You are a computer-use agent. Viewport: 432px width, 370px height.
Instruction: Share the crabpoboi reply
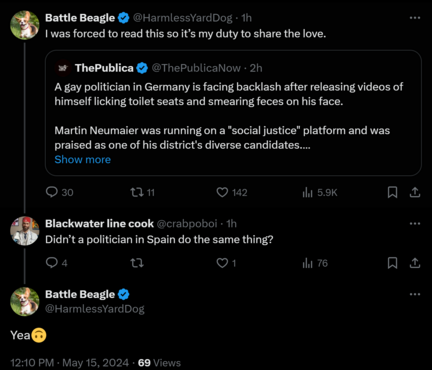pos(415,263)
